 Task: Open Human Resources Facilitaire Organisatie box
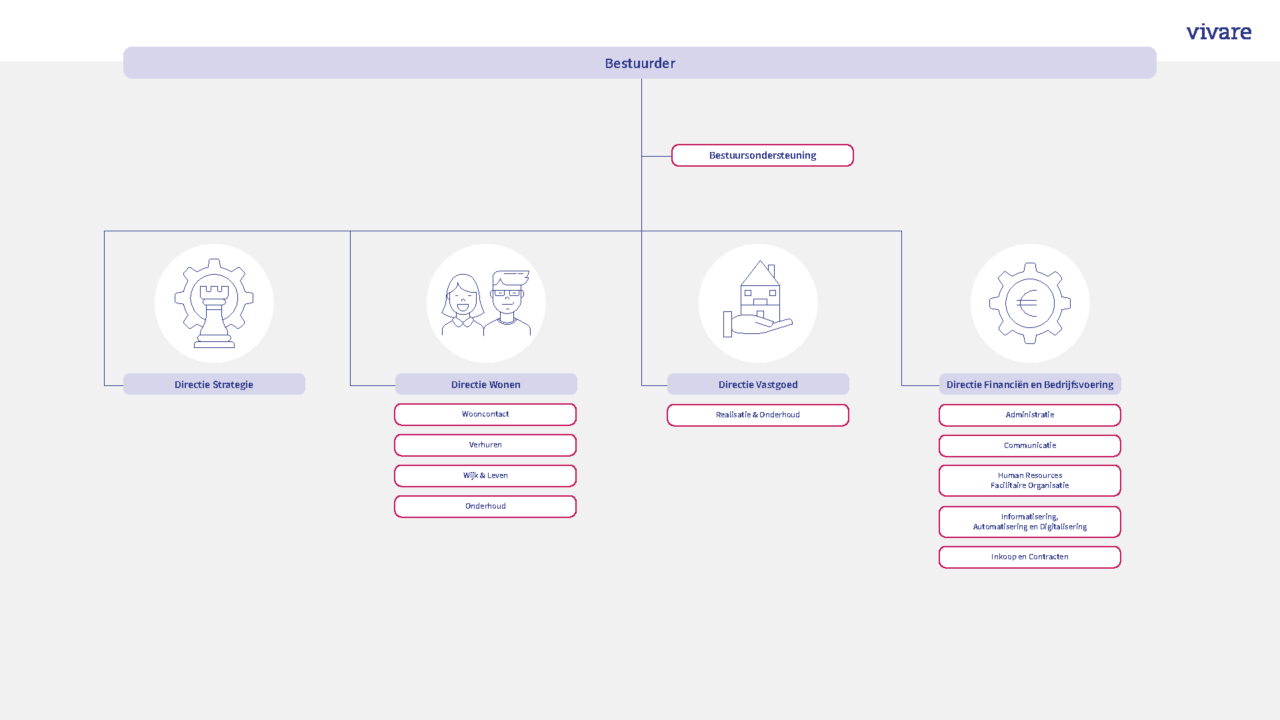point(1029,480)
